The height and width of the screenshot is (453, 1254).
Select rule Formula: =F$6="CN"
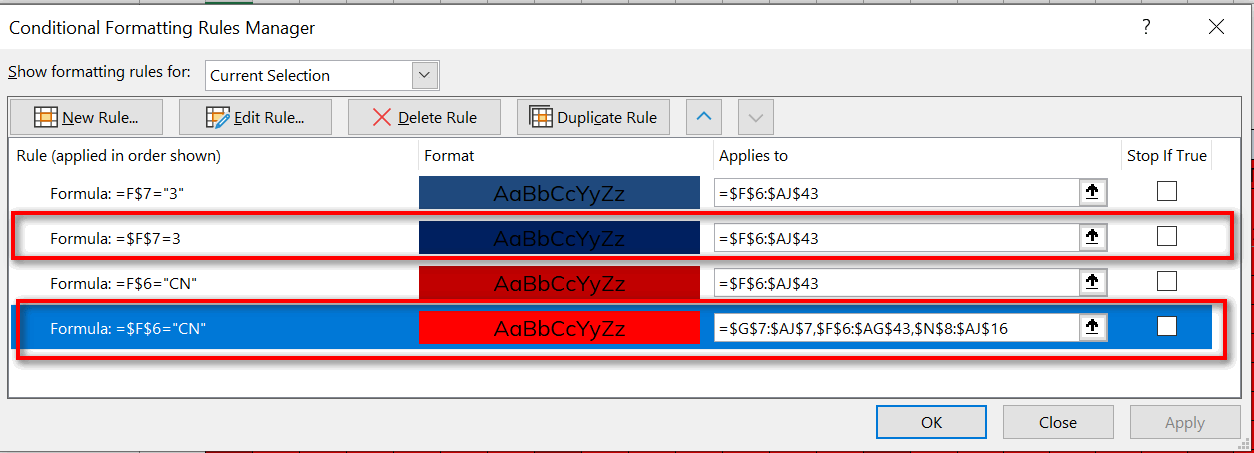pos(123,283)
